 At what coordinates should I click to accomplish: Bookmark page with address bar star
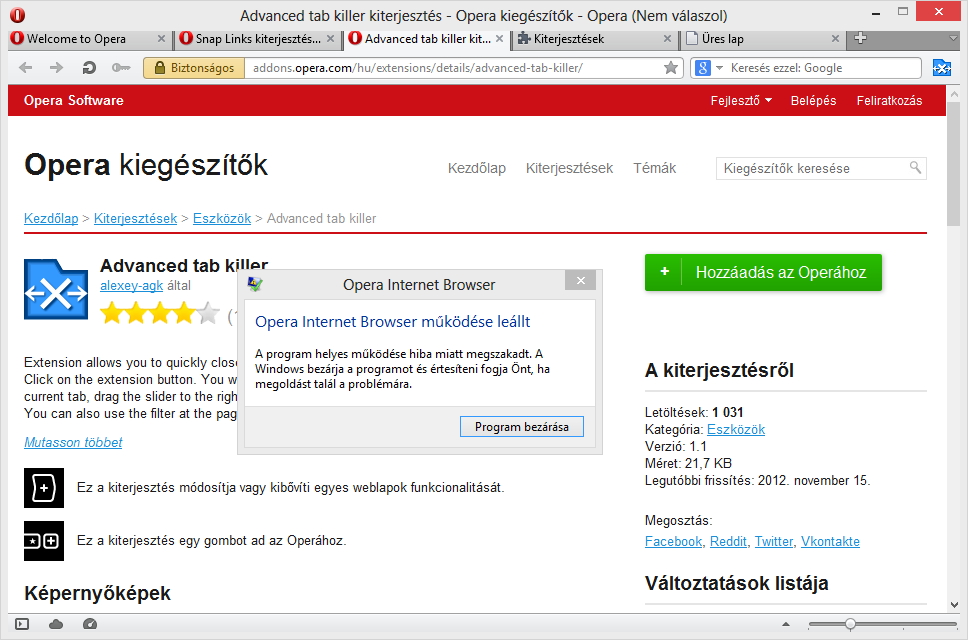671,68
